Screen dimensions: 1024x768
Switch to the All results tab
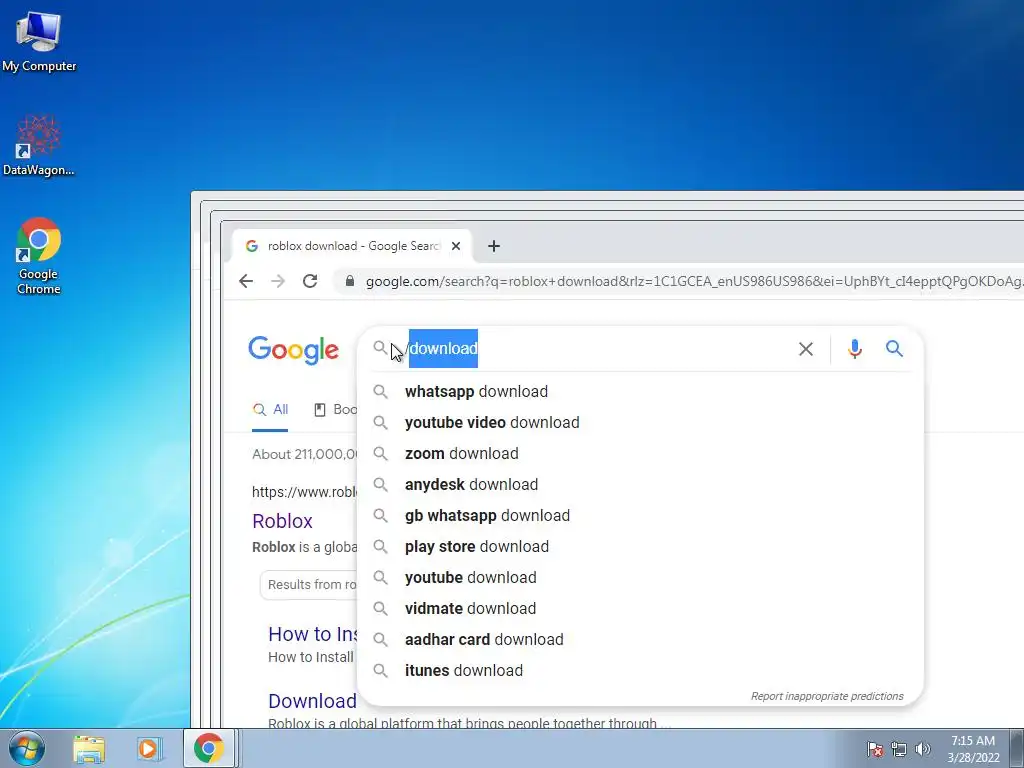[270, 409]
